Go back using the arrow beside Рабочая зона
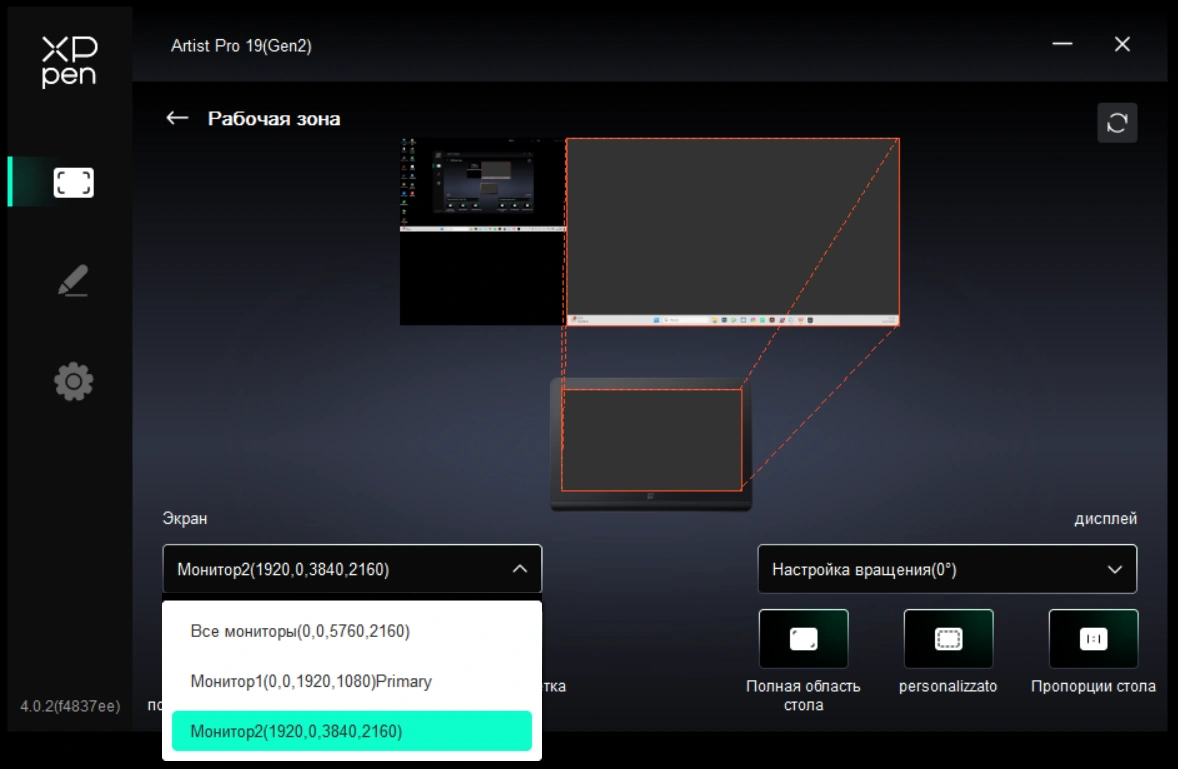The height and width of the screenshot is (769, 1178). tap(177, 118)
